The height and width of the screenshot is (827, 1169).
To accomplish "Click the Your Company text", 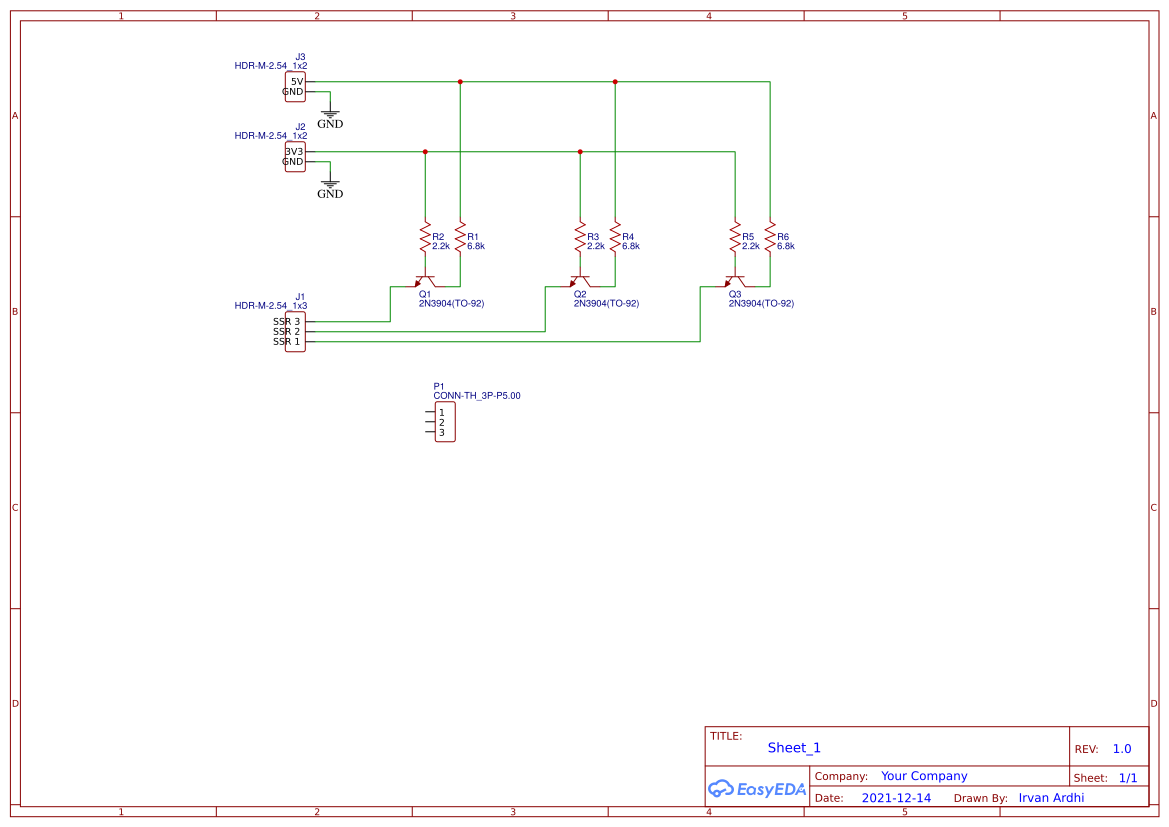I will coord(923,775).
